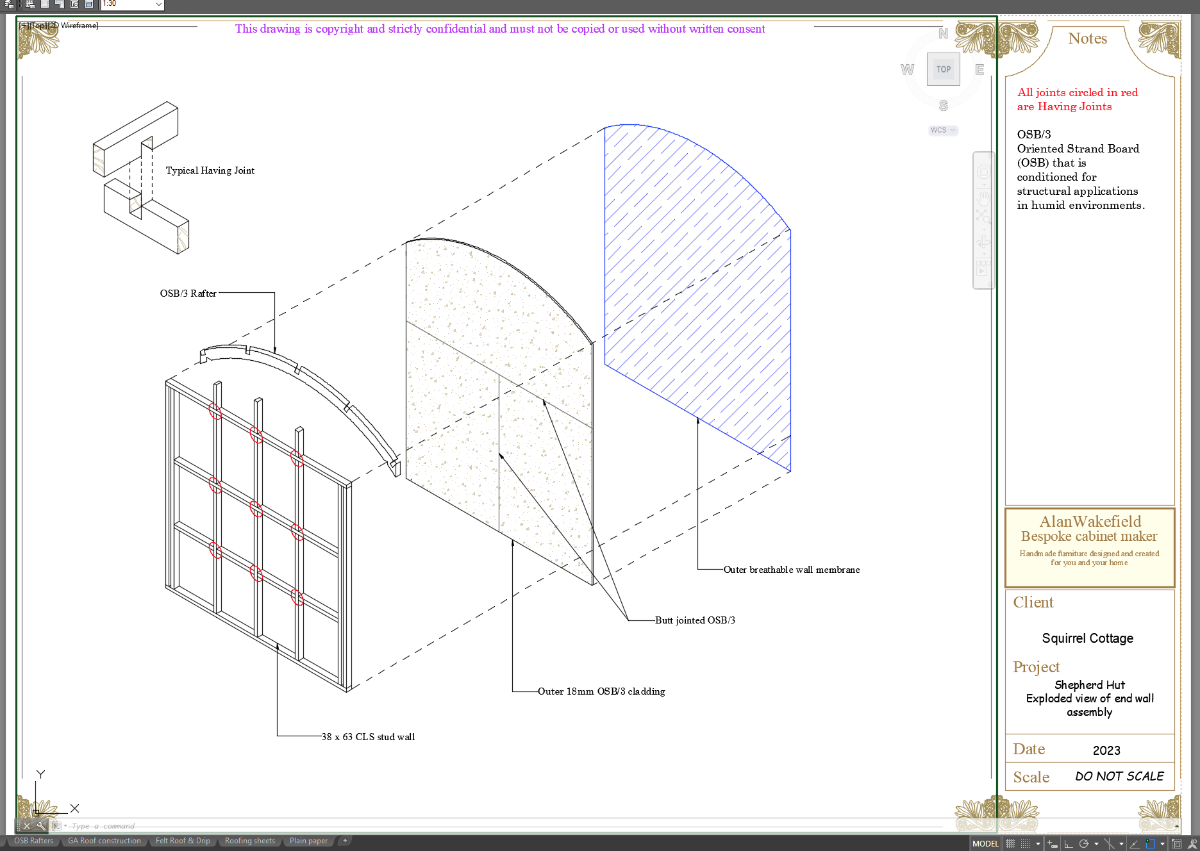Add a new layout with plus tab
The image size is (1200, 851).
point(345,841)
